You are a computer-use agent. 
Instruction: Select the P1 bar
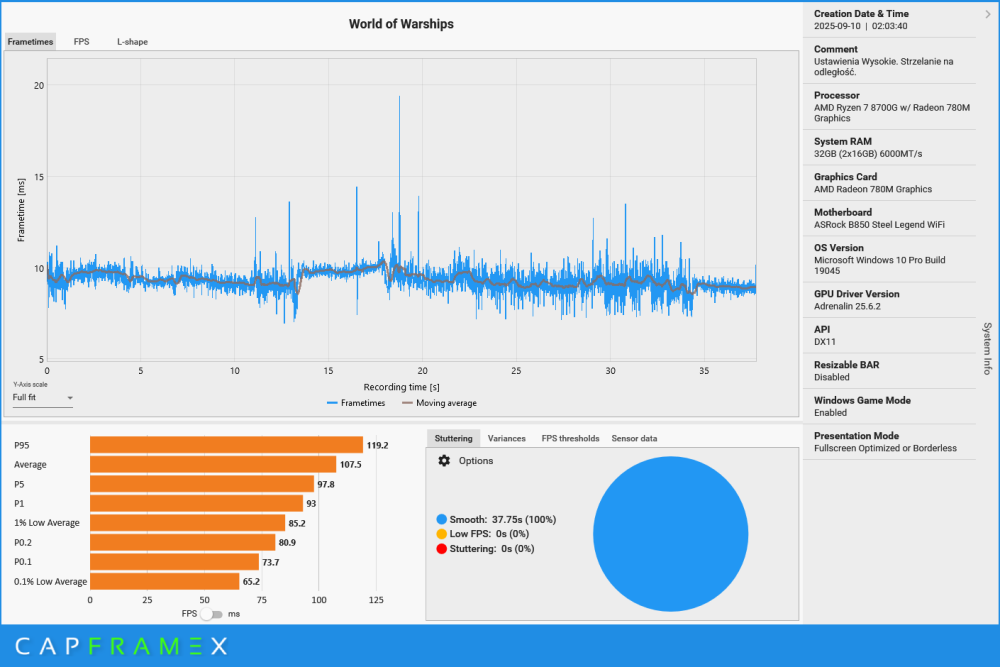point(196,503)
